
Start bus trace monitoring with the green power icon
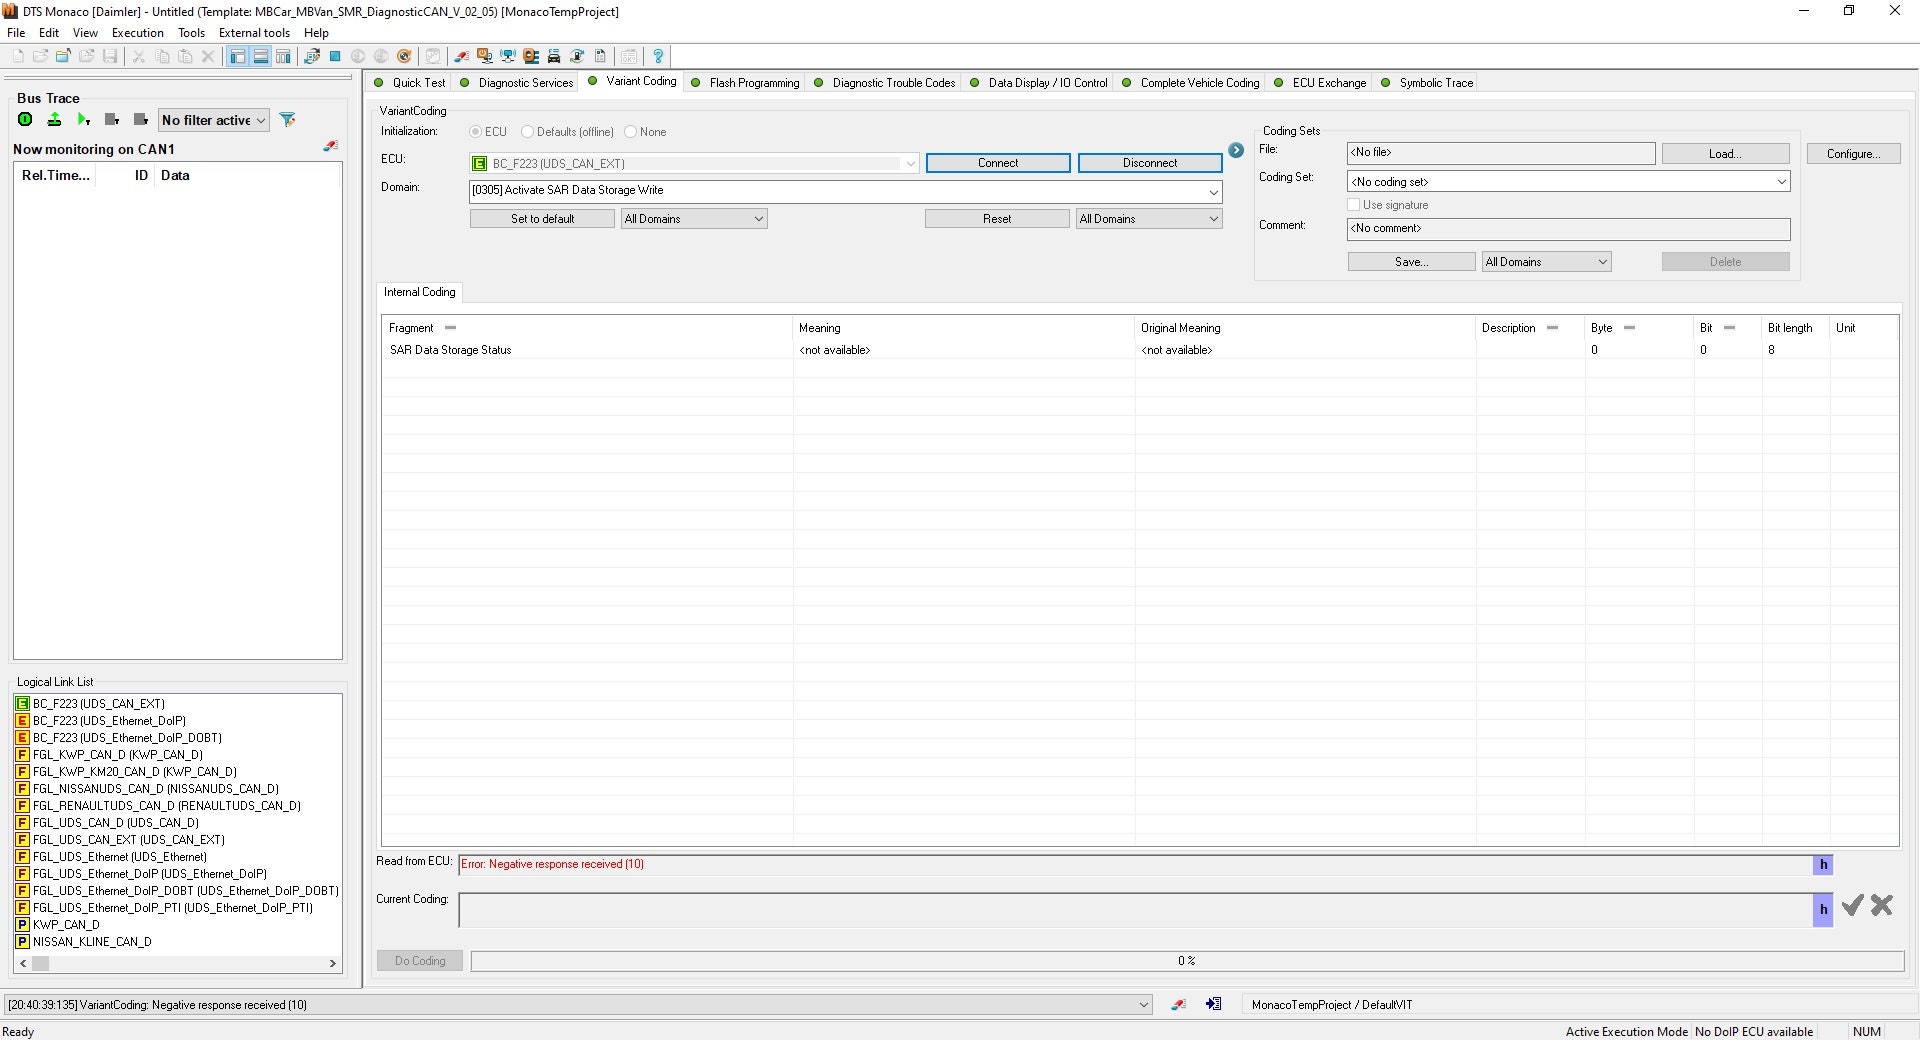click(25, 120)
